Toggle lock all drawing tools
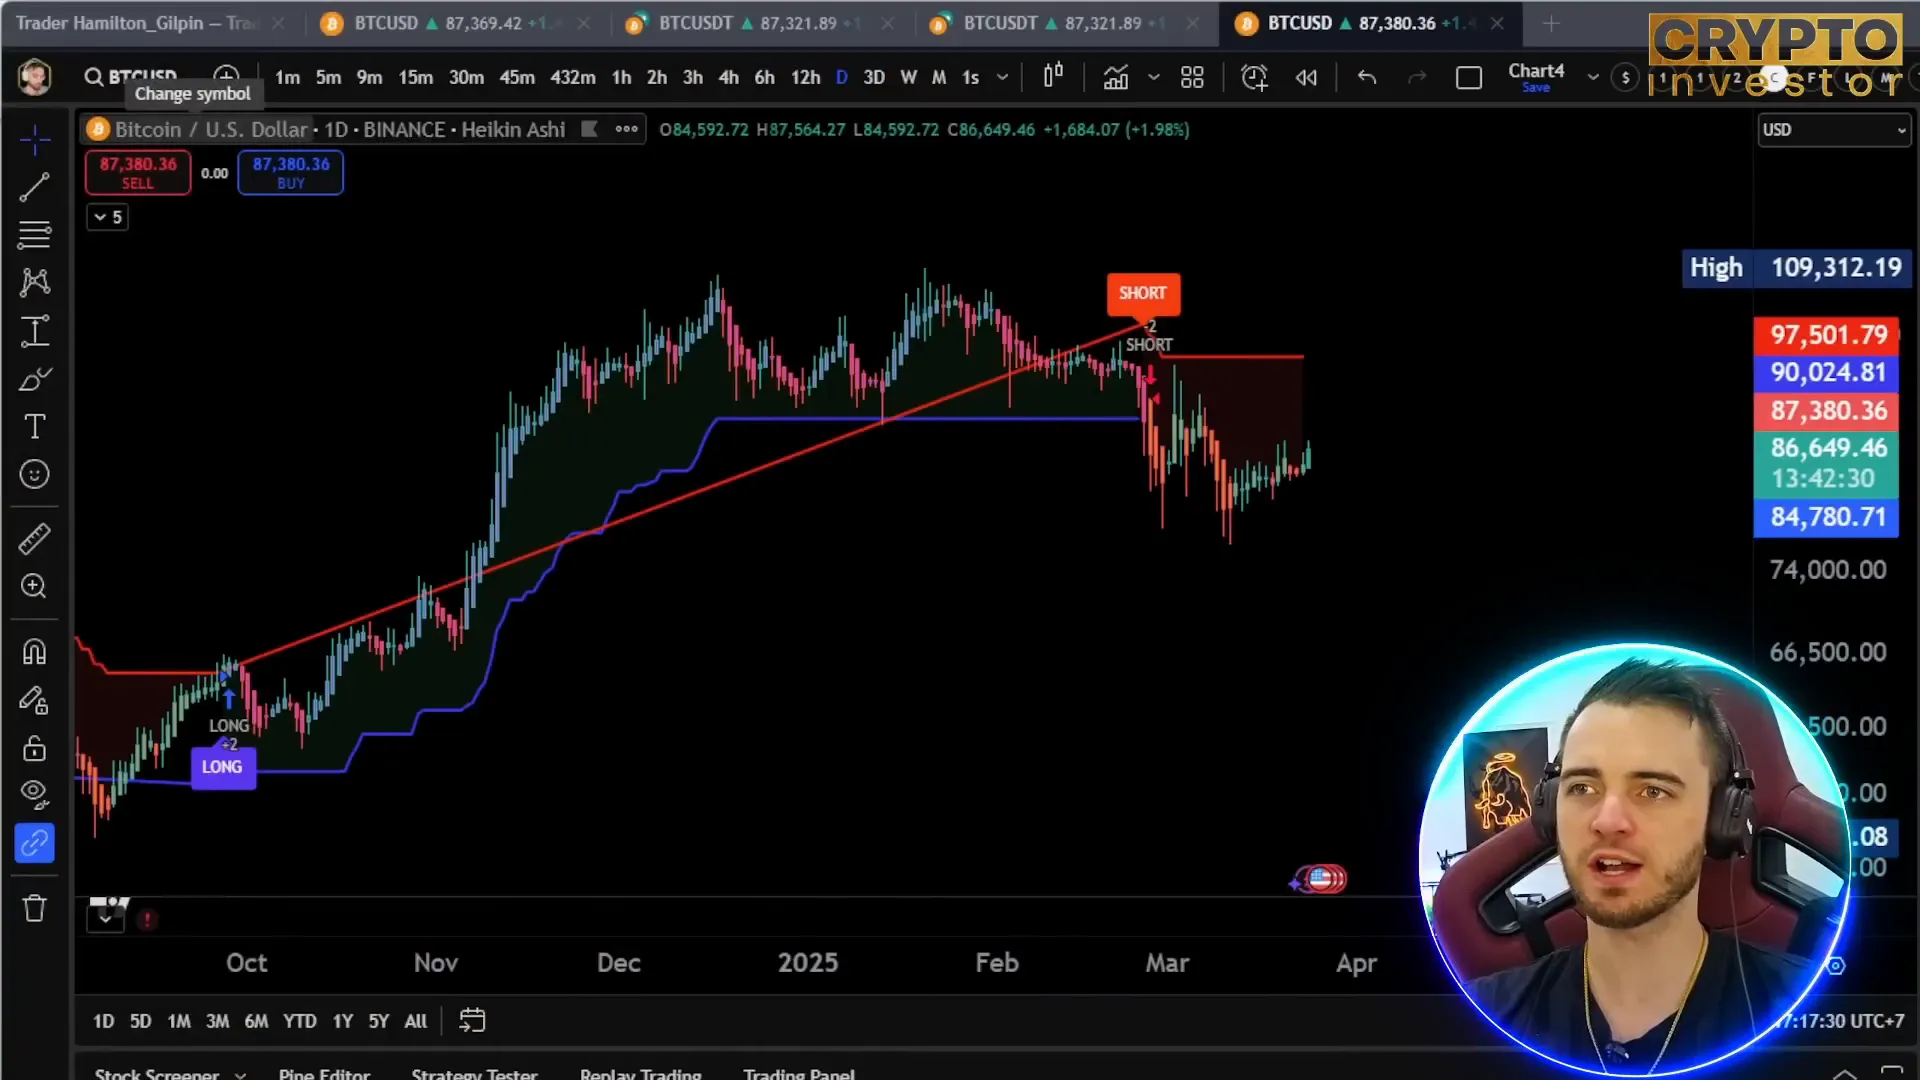This screenshot has width=1920, height=1080. tap(35, 748)
